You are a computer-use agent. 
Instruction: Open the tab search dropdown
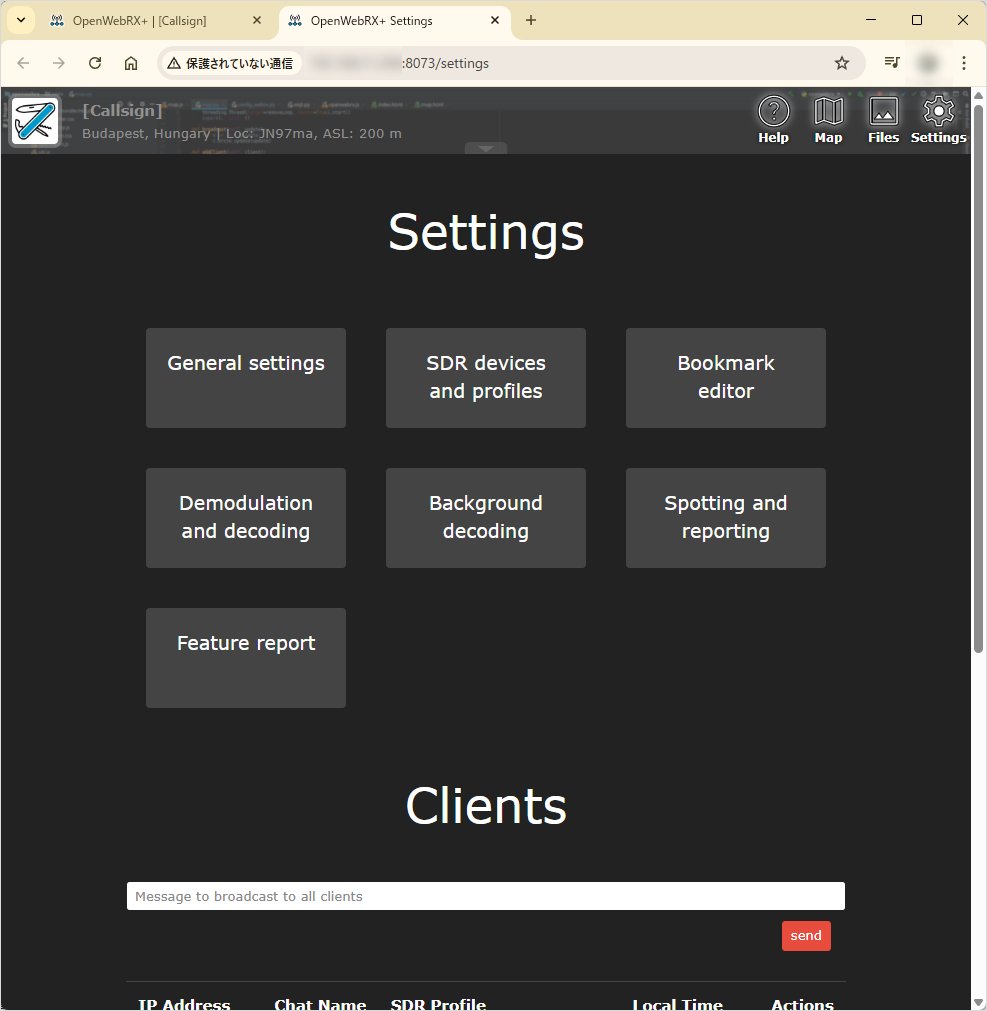click(20, 20)
